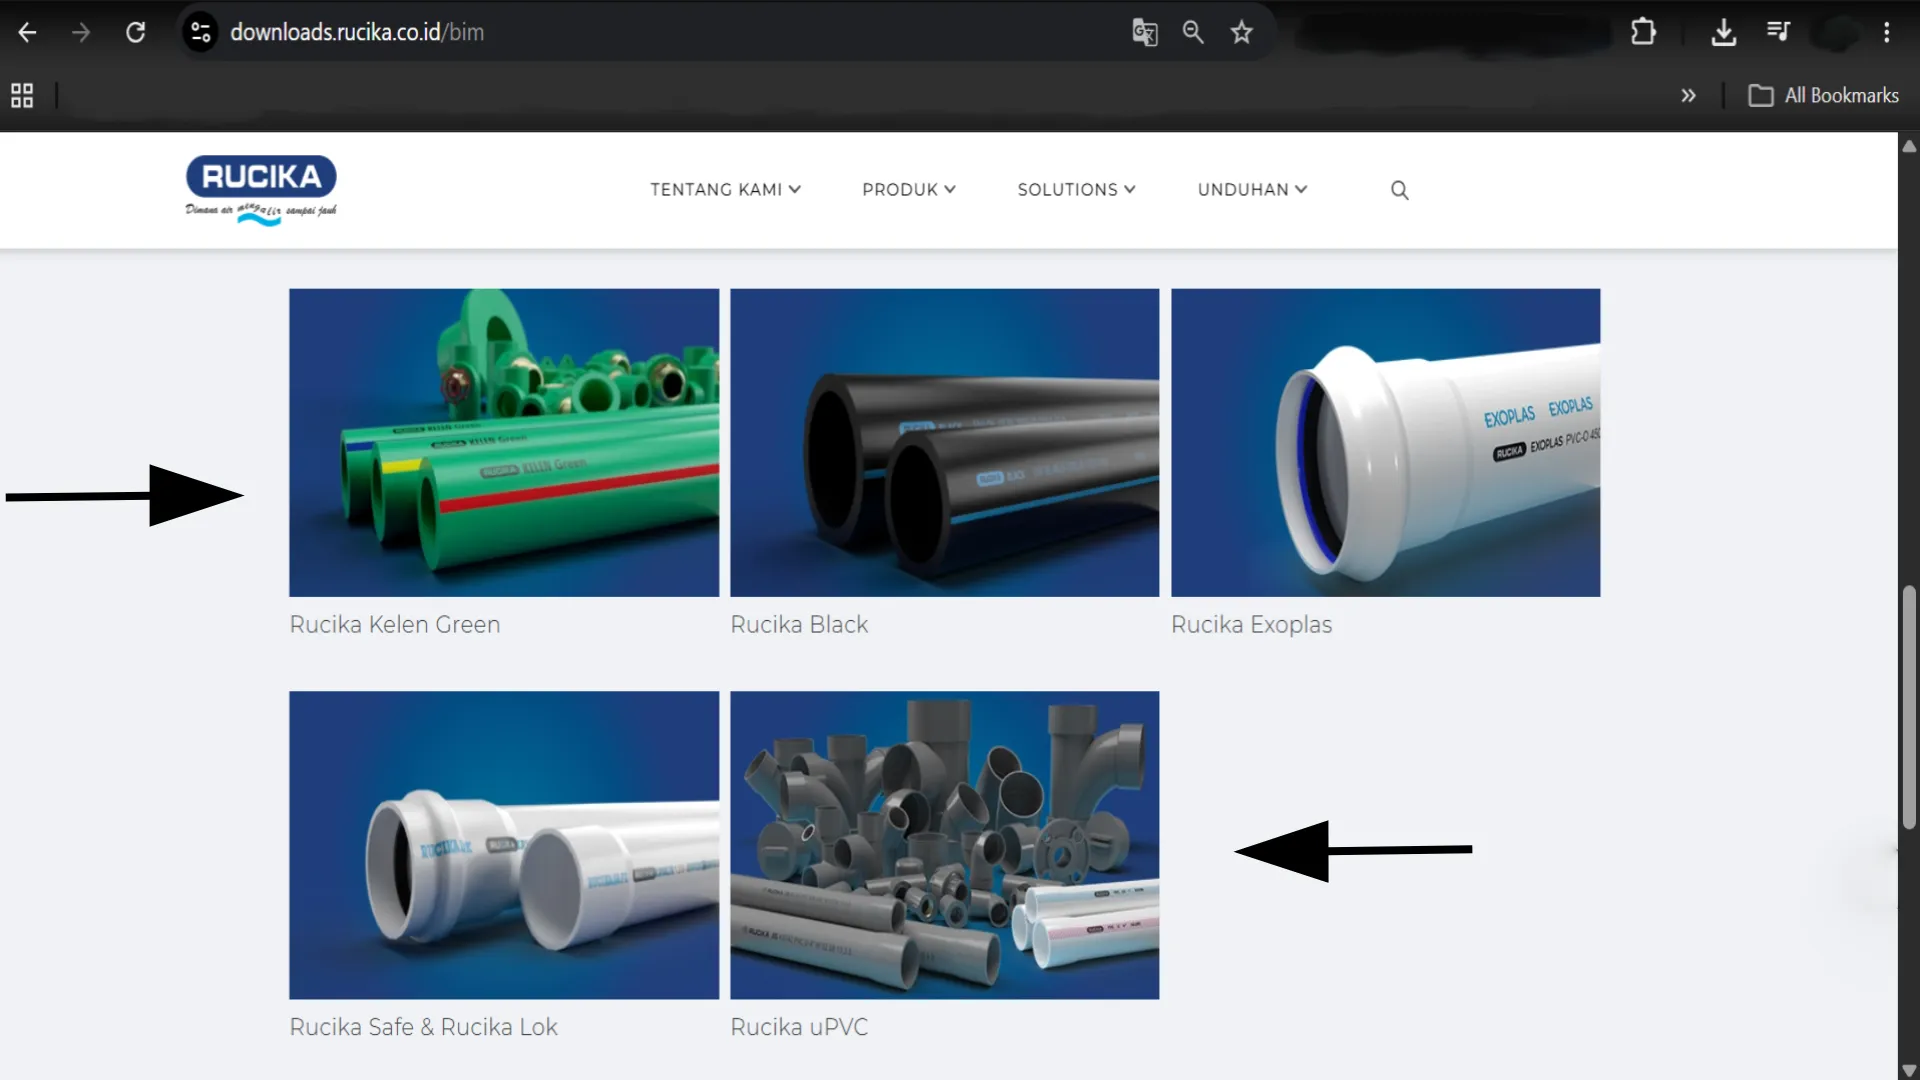Open the browser extensions menu
The width and height of the screenshot is (1920, 1080).
[1643, 32]
